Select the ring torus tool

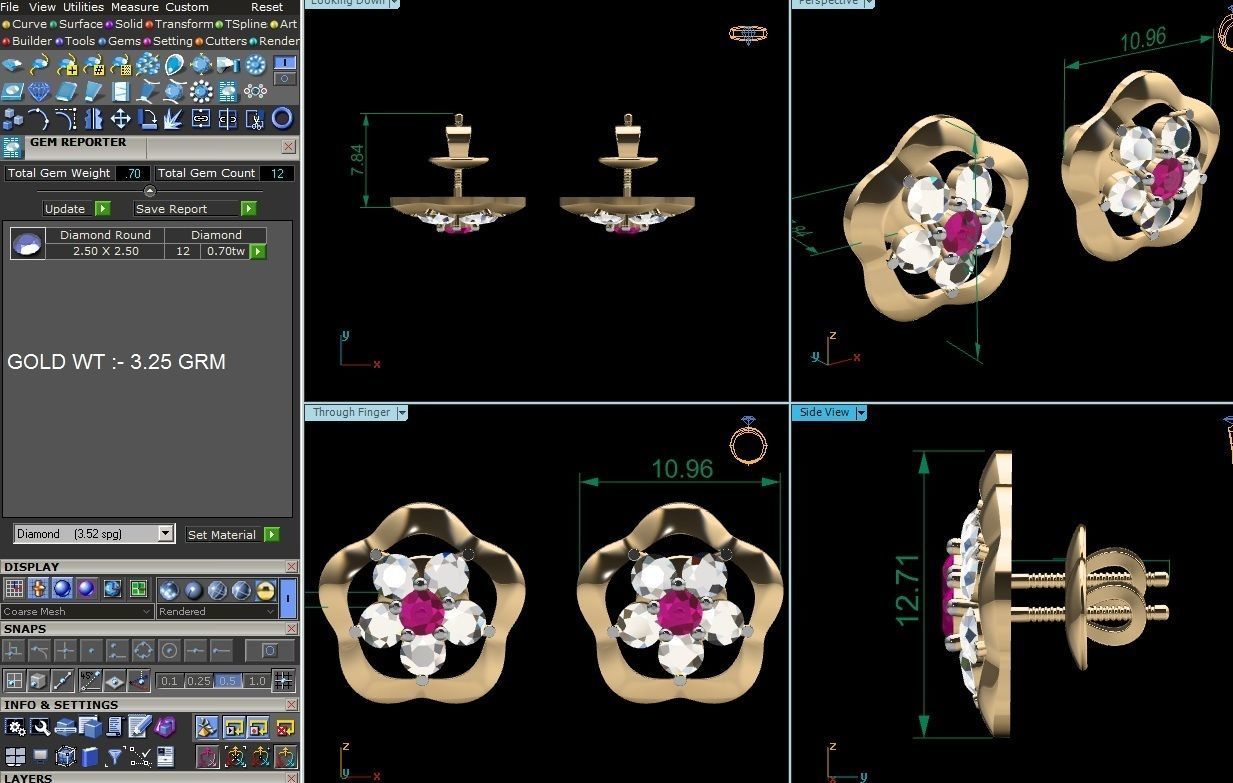click(x=282, y=120)
